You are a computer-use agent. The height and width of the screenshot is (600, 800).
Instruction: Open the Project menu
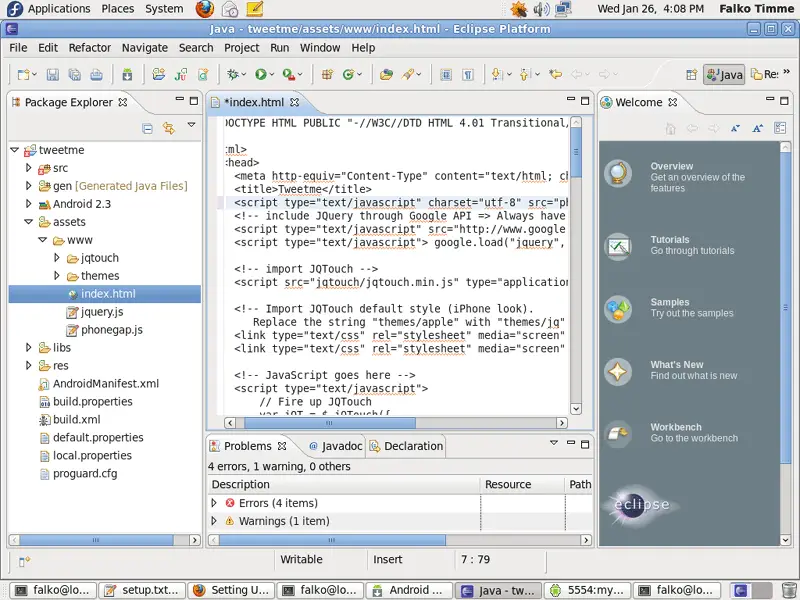tap(242, 47)
